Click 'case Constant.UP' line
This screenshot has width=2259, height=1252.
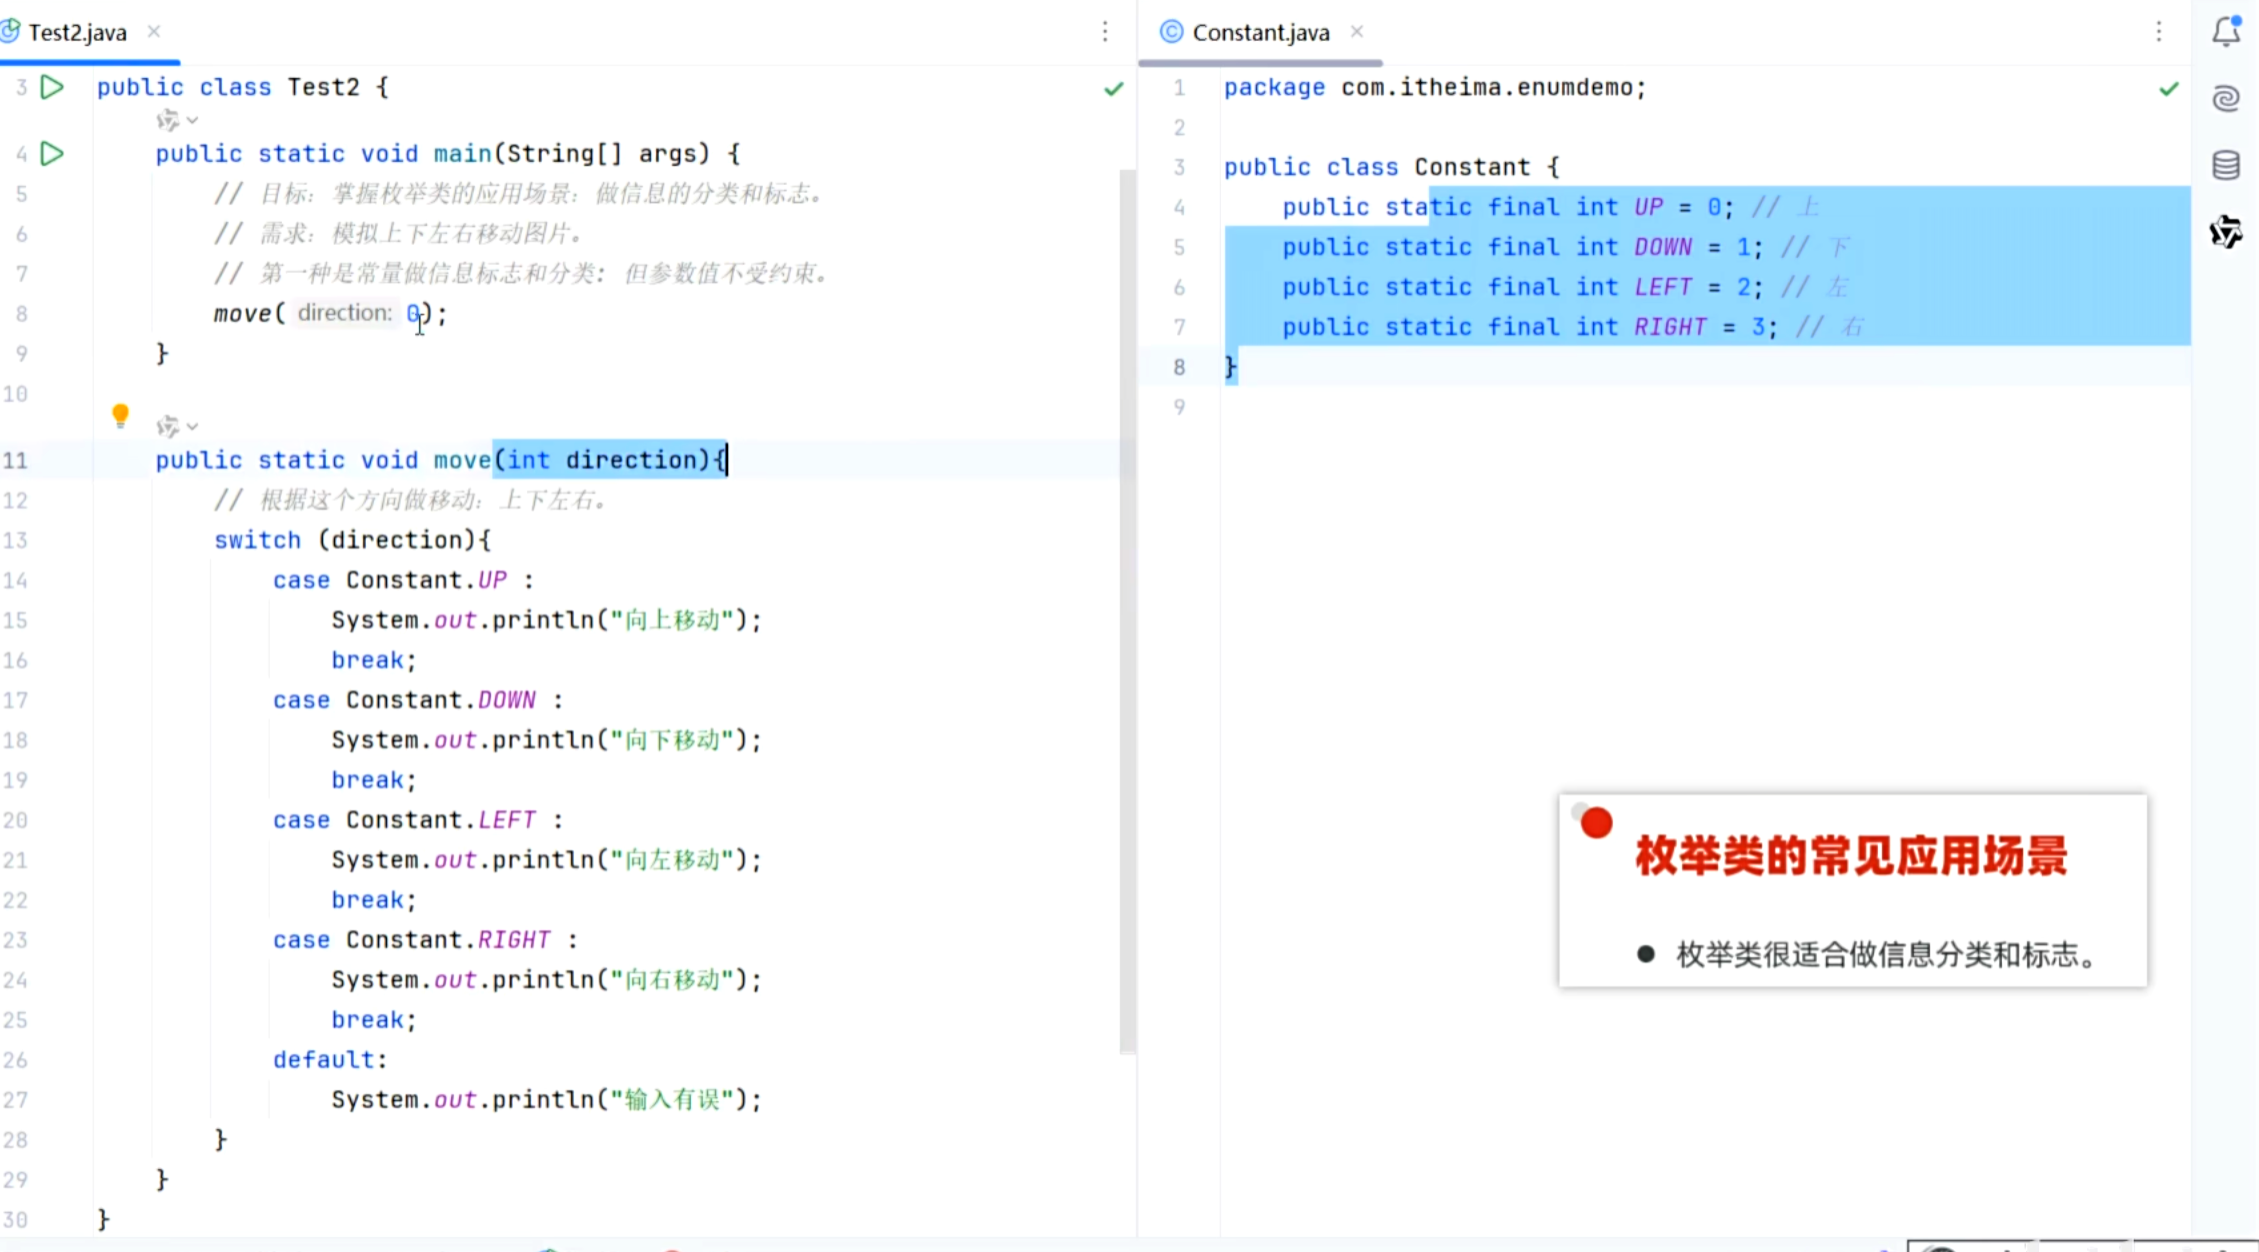point(404,580)
